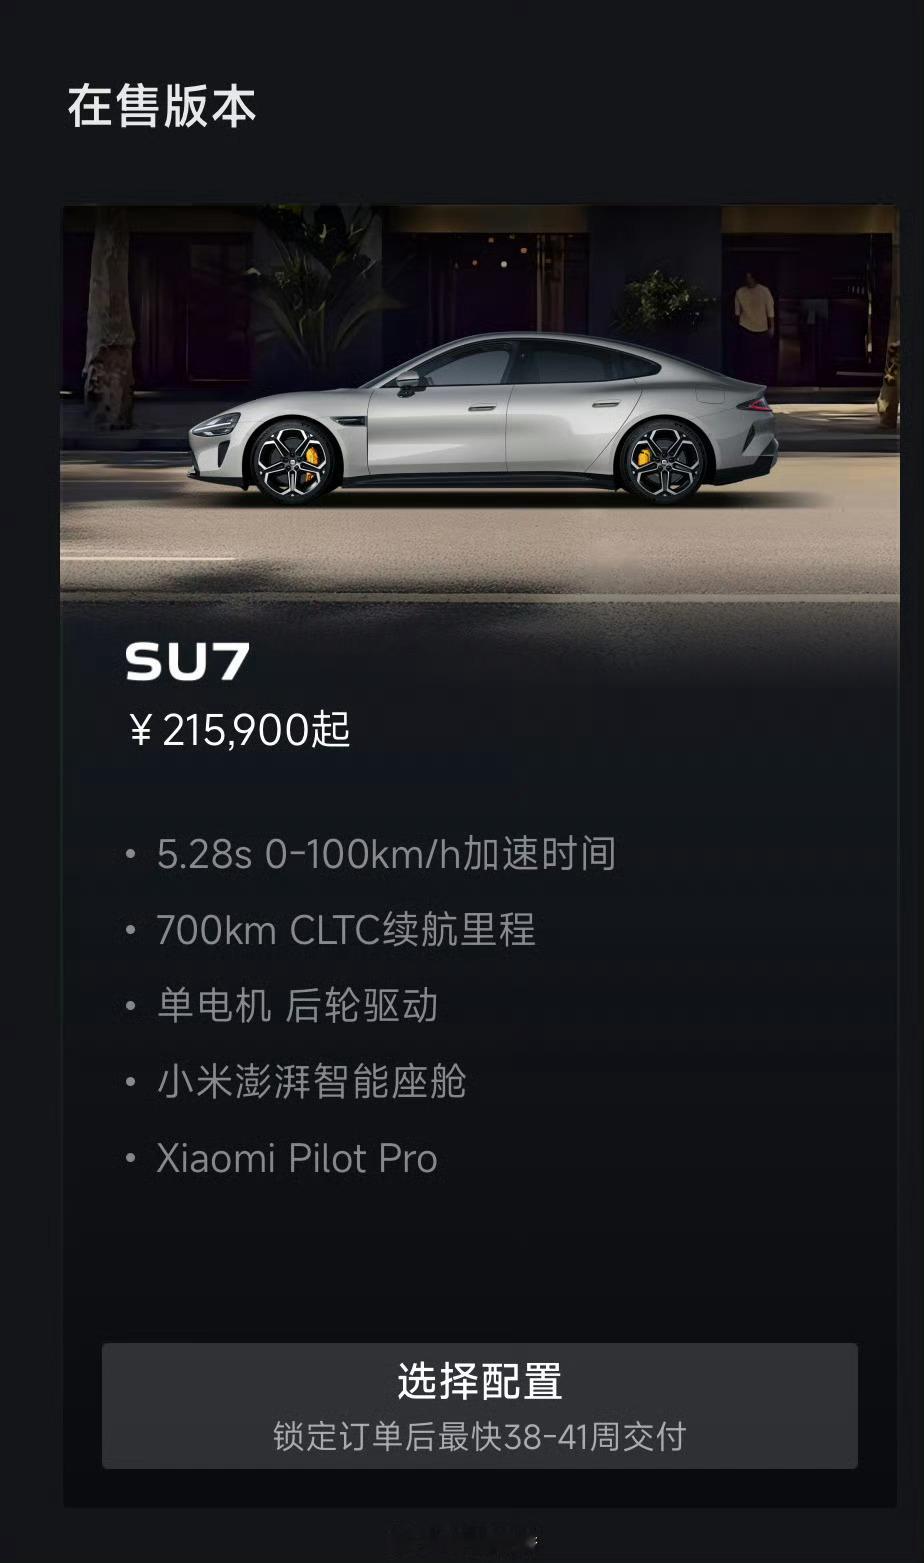Click the ¥ yen symbol before the price

pyautogui.click(x=141, y=732)
